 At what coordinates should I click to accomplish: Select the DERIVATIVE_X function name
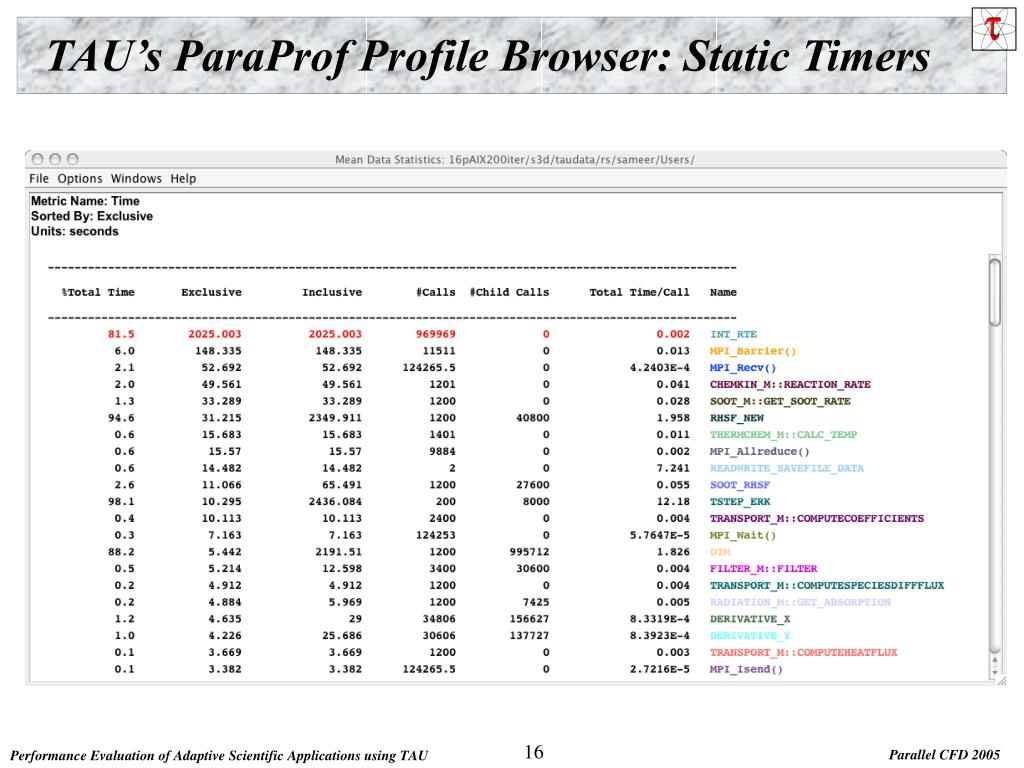(749, 619)
